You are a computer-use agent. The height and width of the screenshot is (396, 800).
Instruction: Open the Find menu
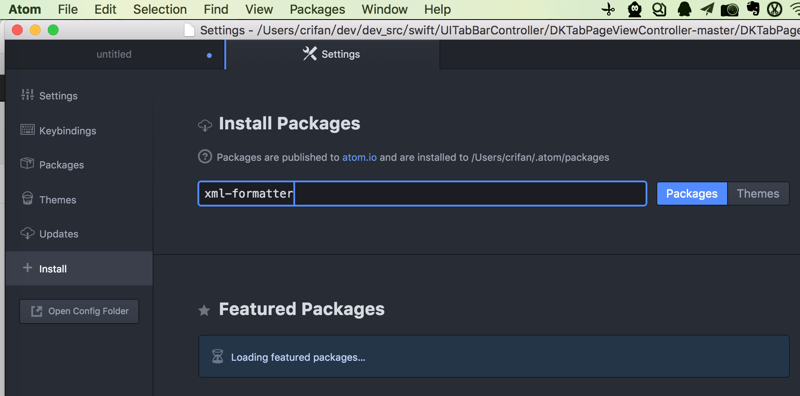click(x=216, y=9)
